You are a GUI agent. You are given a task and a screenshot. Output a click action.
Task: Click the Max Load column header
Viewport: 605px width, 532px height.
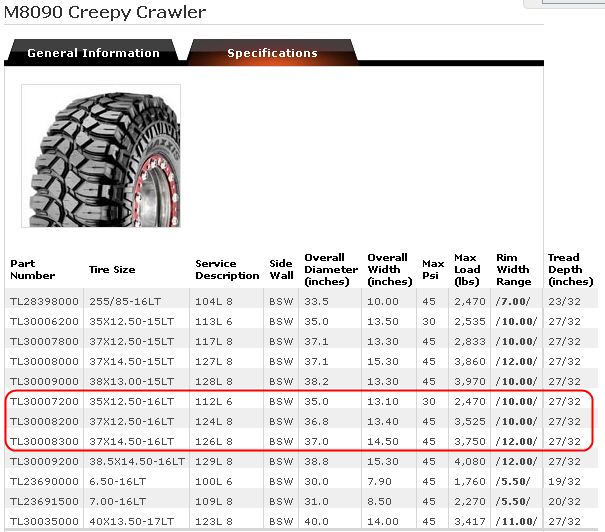click(x=467, y=269)
